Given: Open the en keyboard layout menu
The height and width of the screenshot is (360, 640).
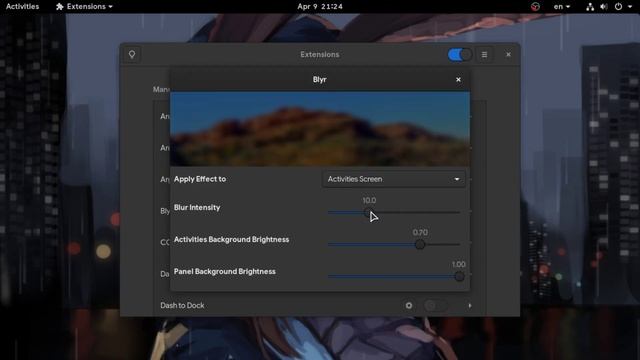Looking at the screenshot, I should point(562,7).
